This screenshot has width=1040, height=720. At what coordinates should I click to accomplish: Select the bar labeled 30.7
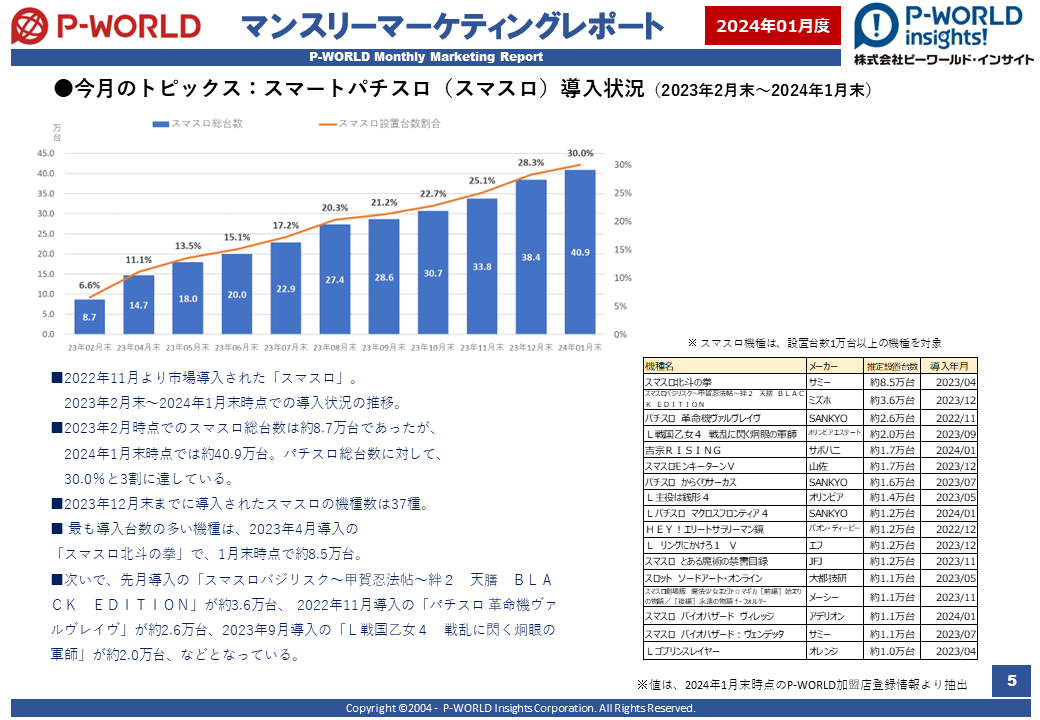point(433,272)
